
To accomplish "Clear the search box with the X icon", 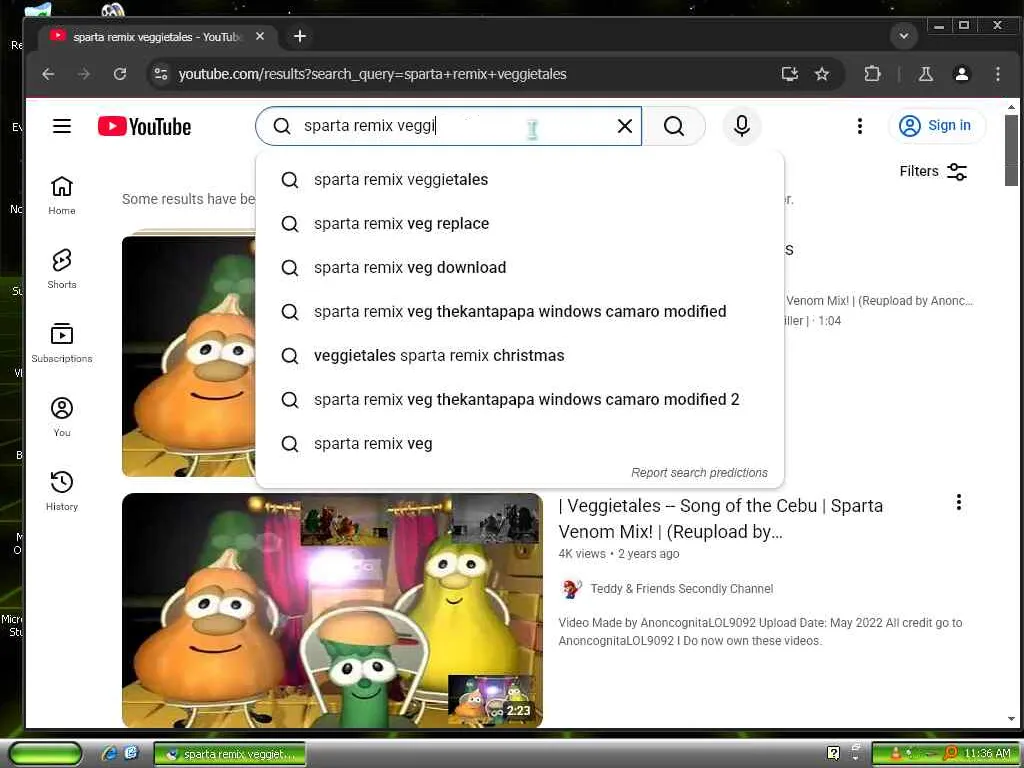I will [x=625, y=126].
